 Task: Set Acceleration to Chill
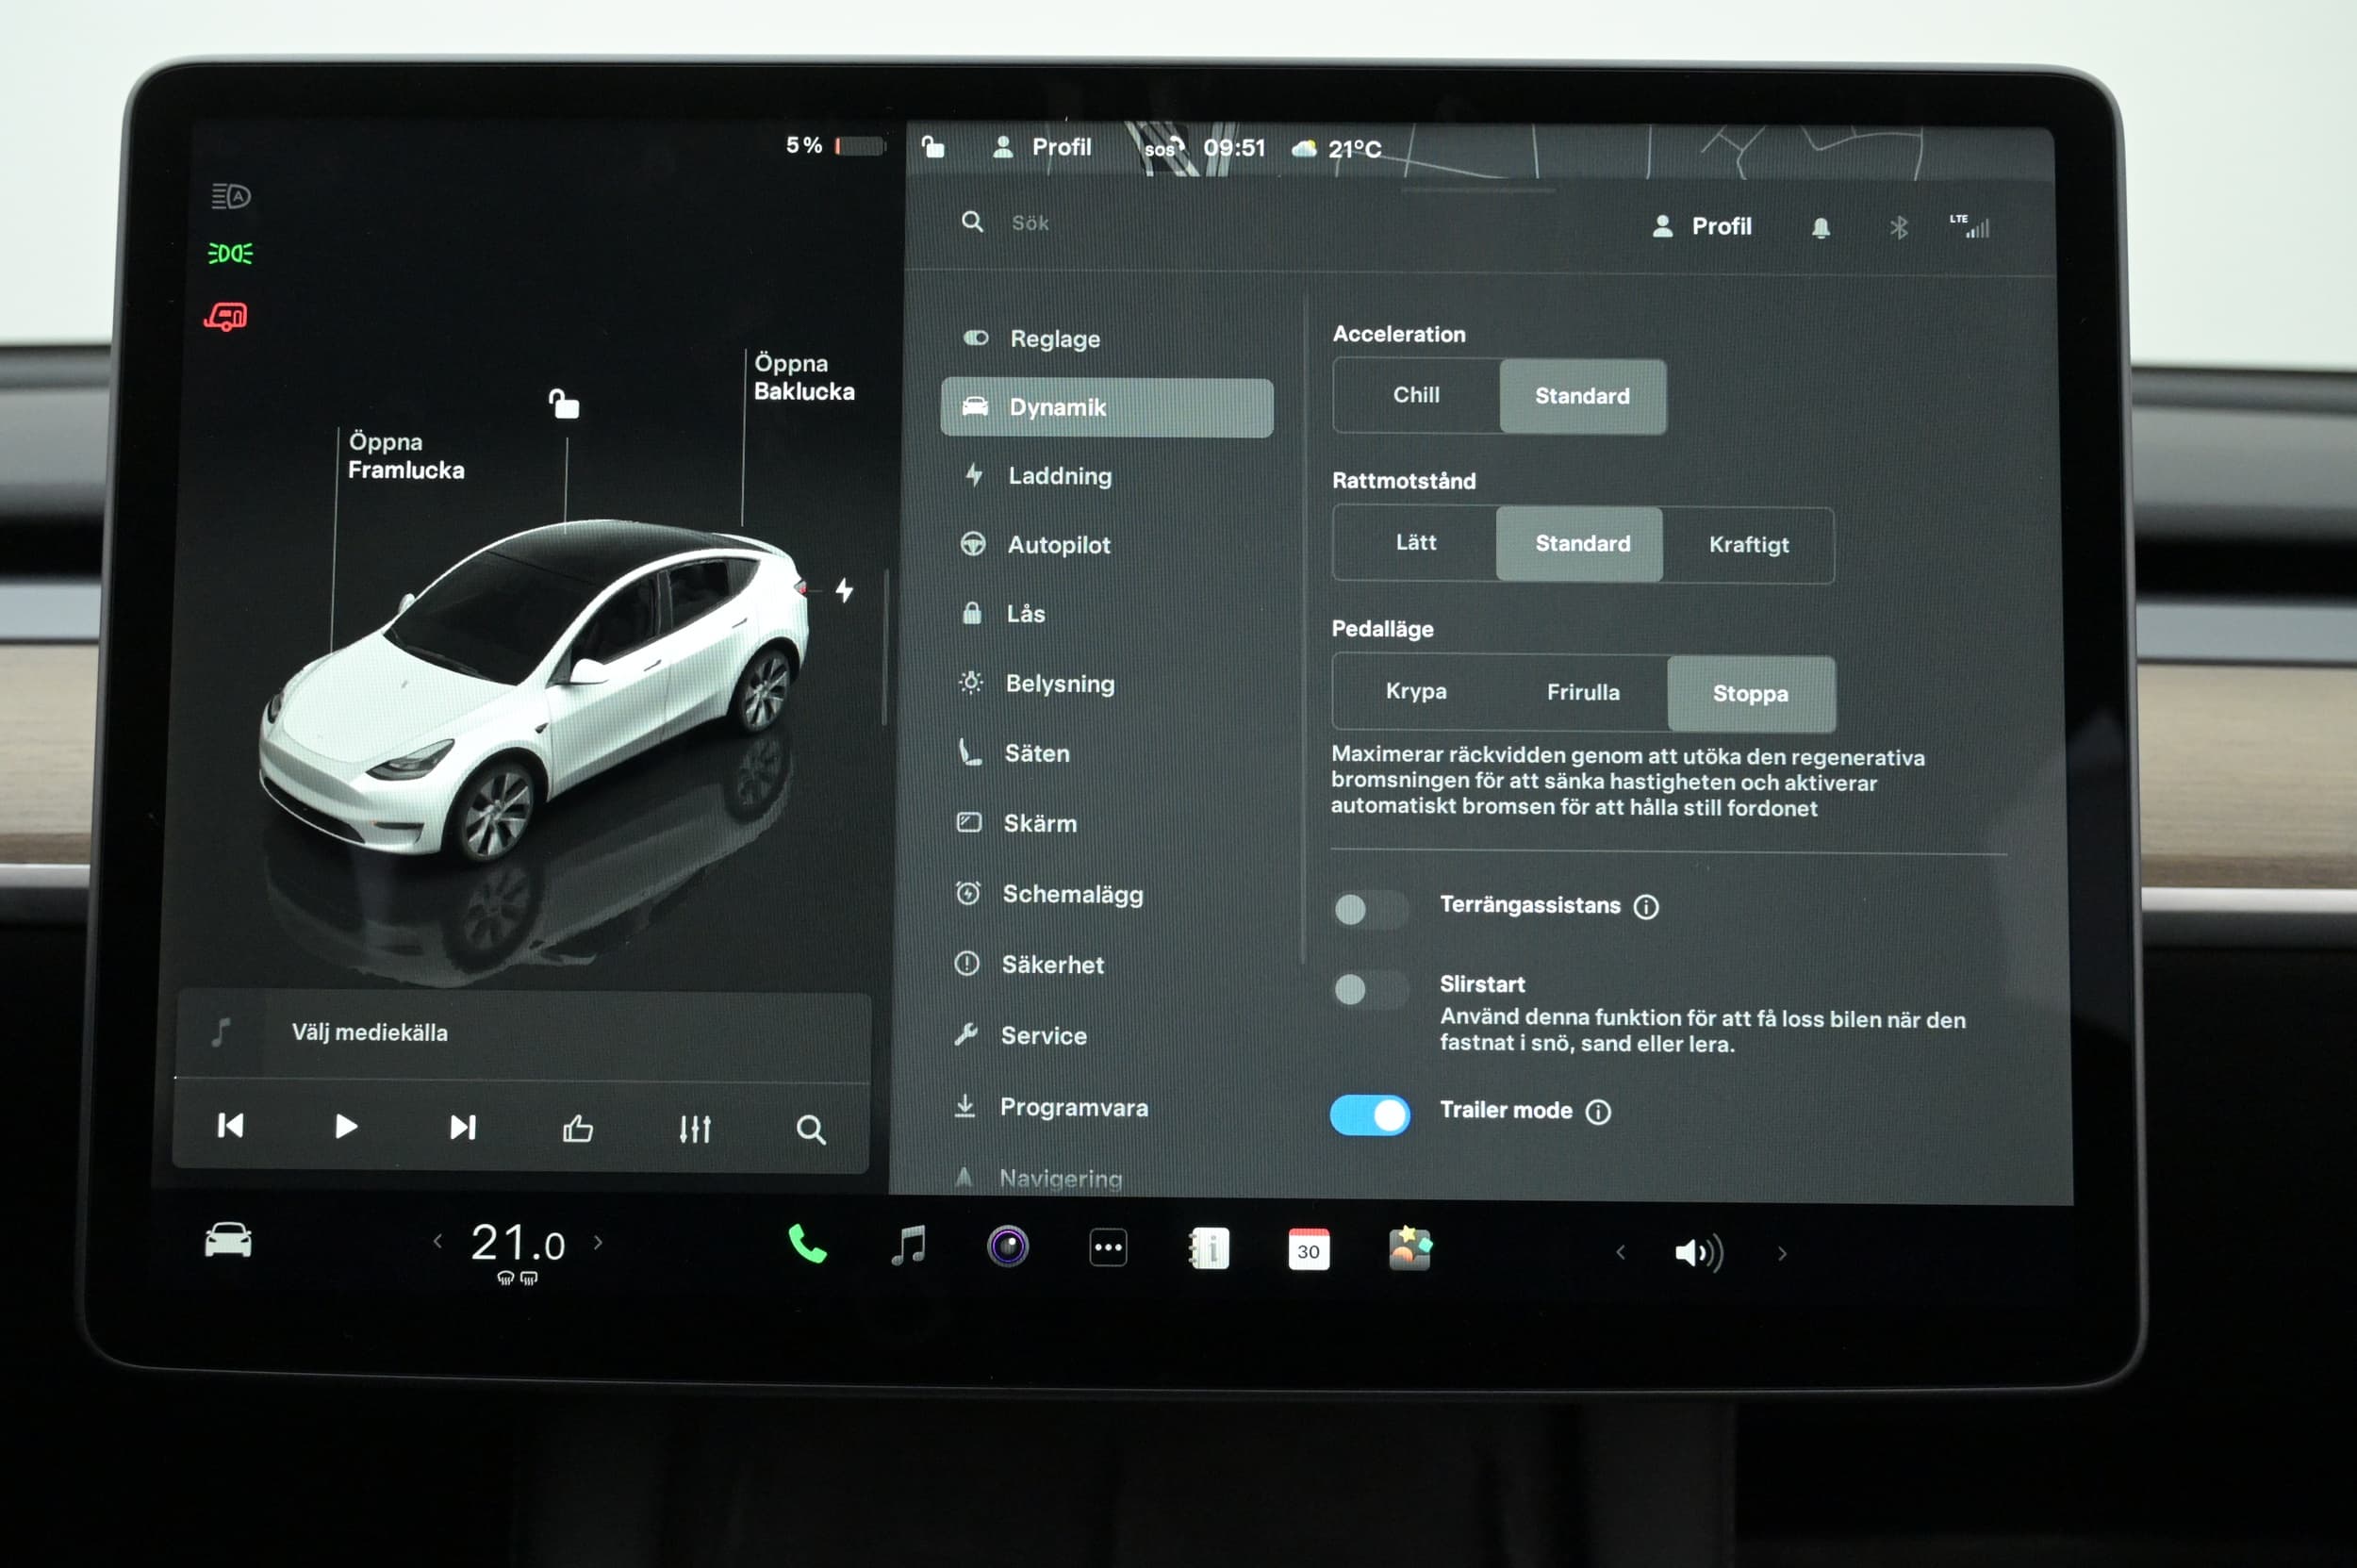1417,395
